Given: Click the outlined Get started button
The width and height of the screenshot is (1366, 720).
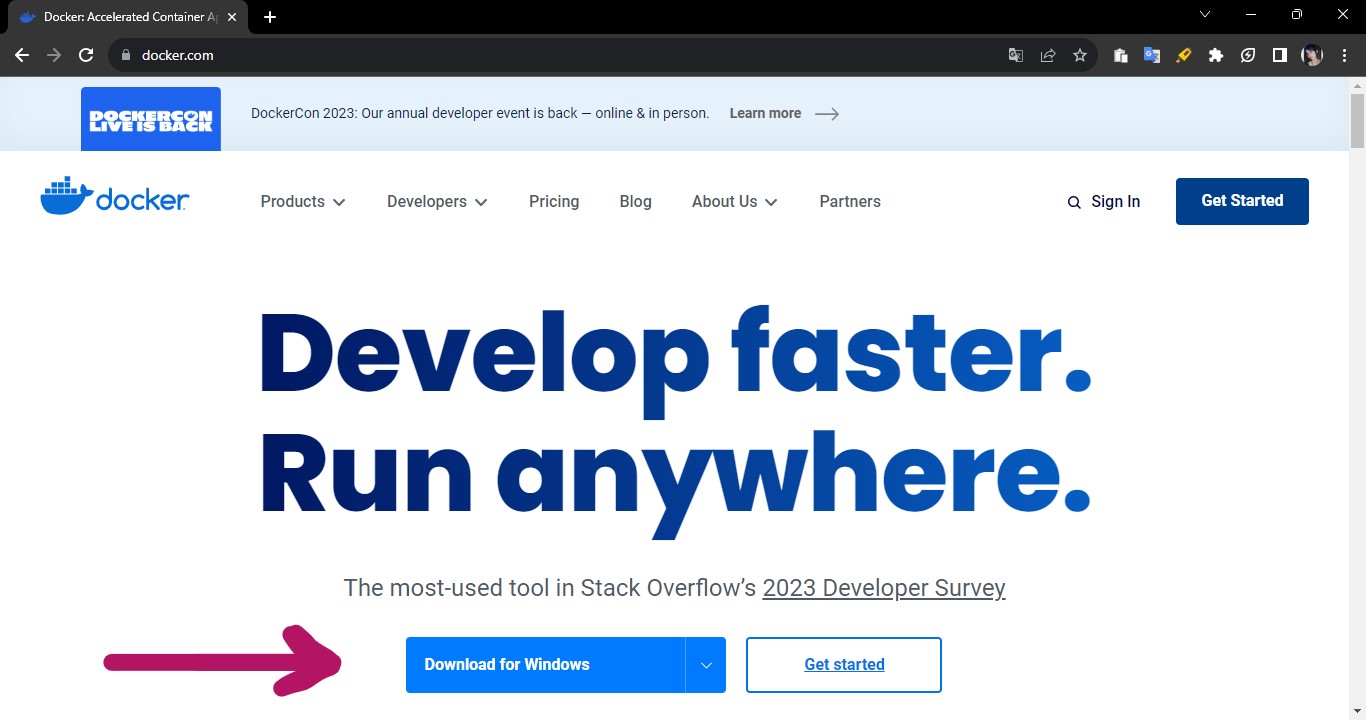Looking at the screenshot, I should coord(844,665).
